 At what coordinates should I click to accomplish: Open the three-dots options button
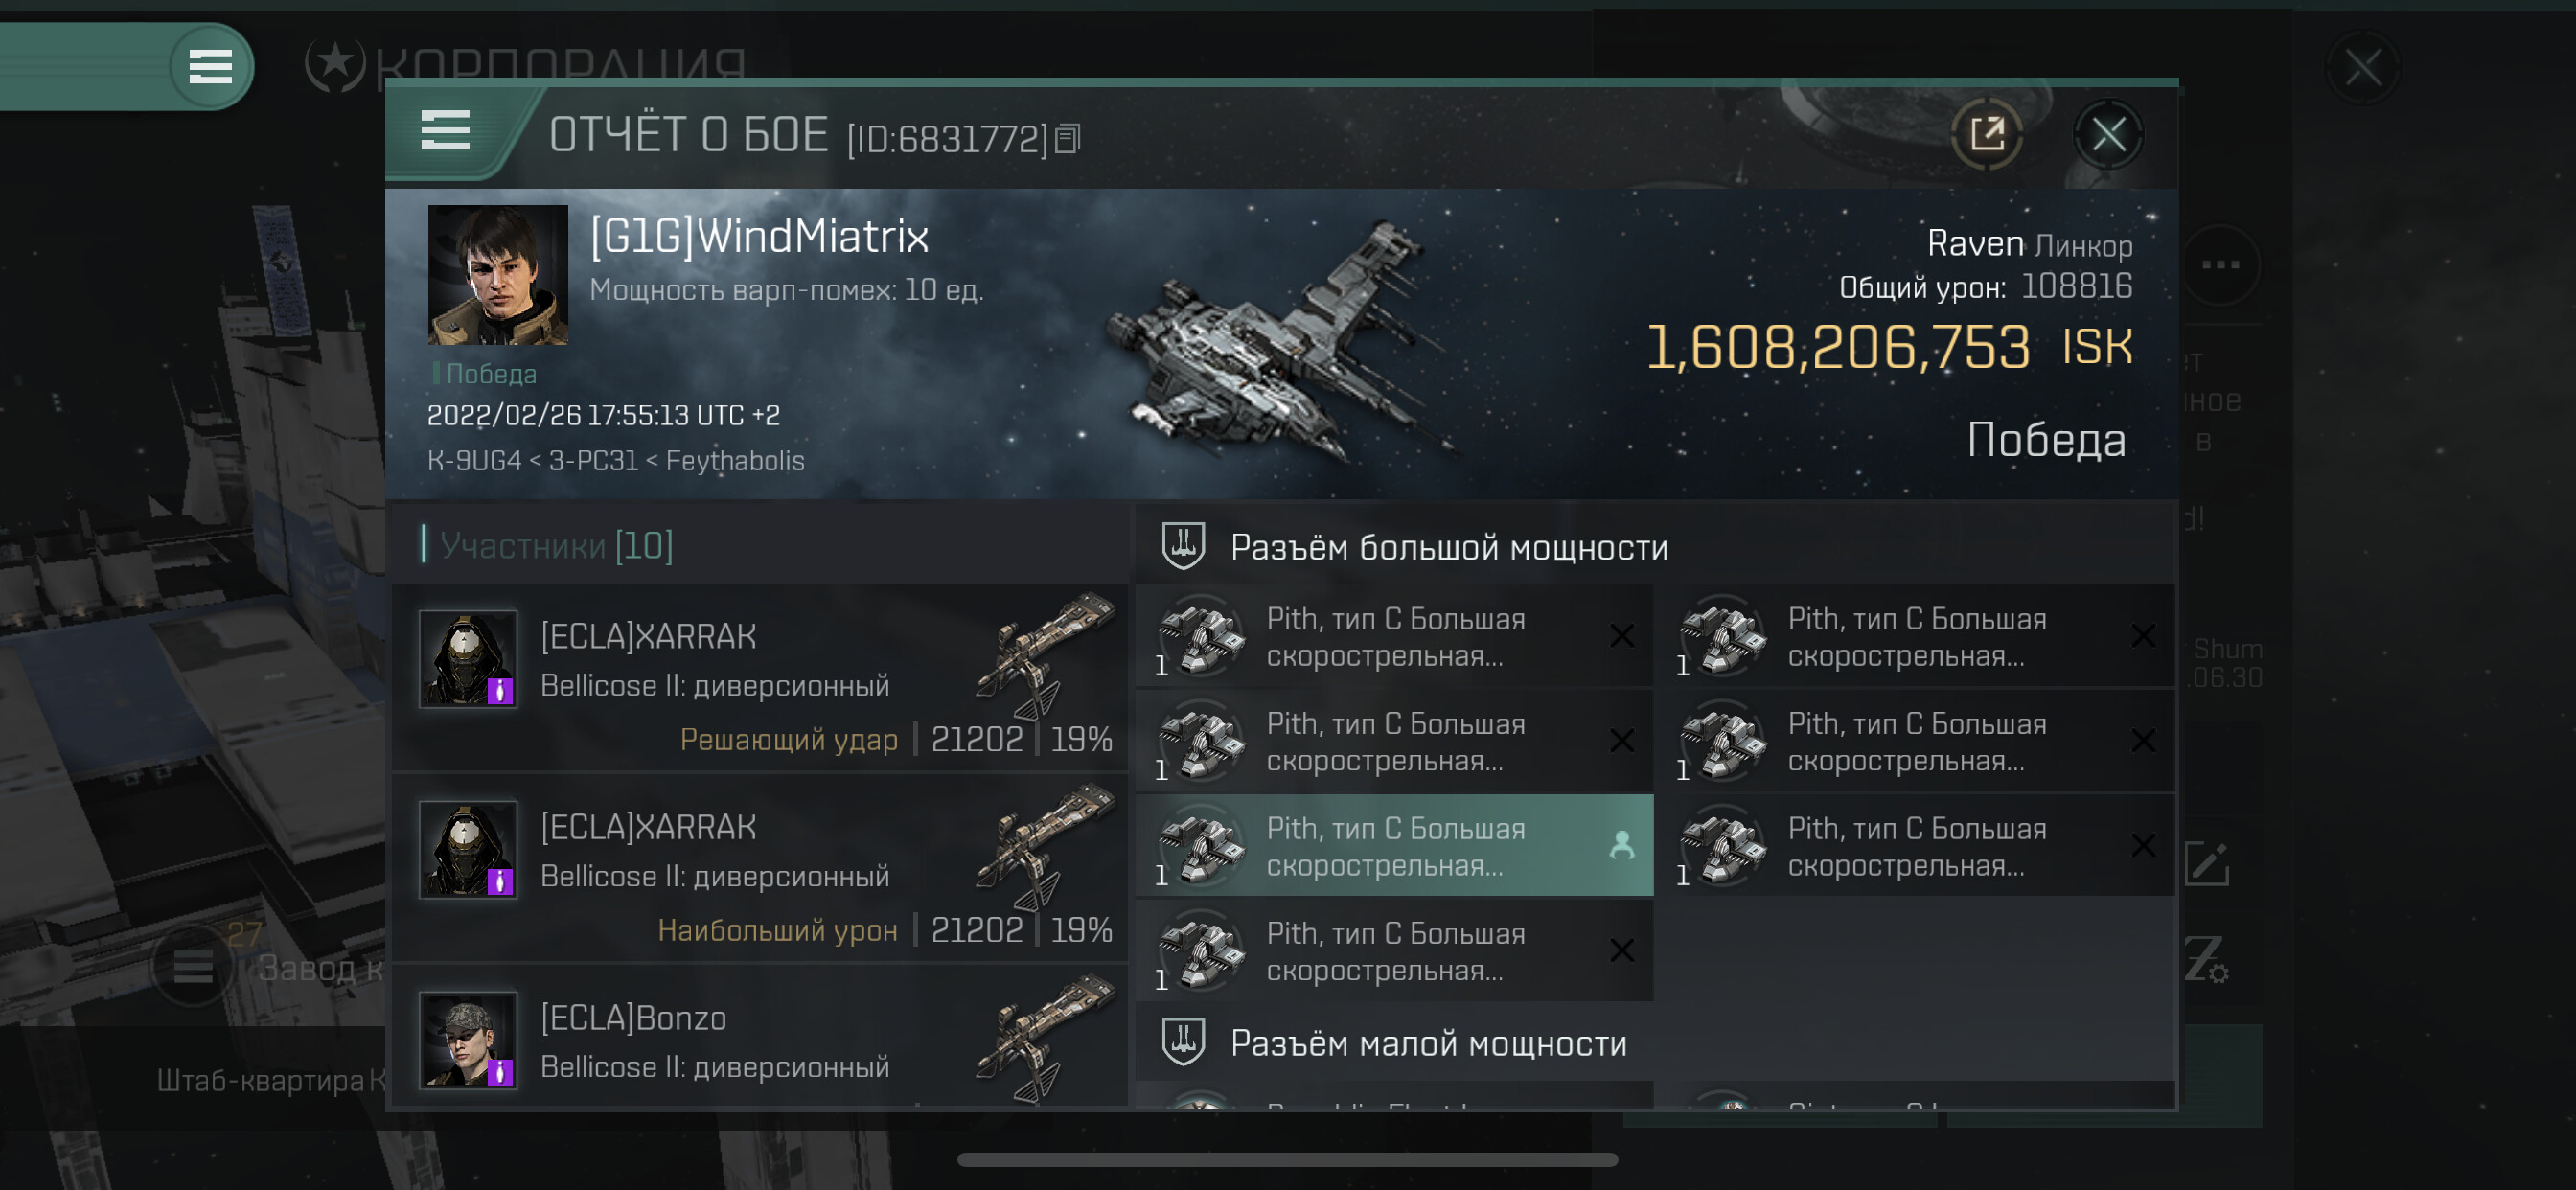coord(2220,265)
